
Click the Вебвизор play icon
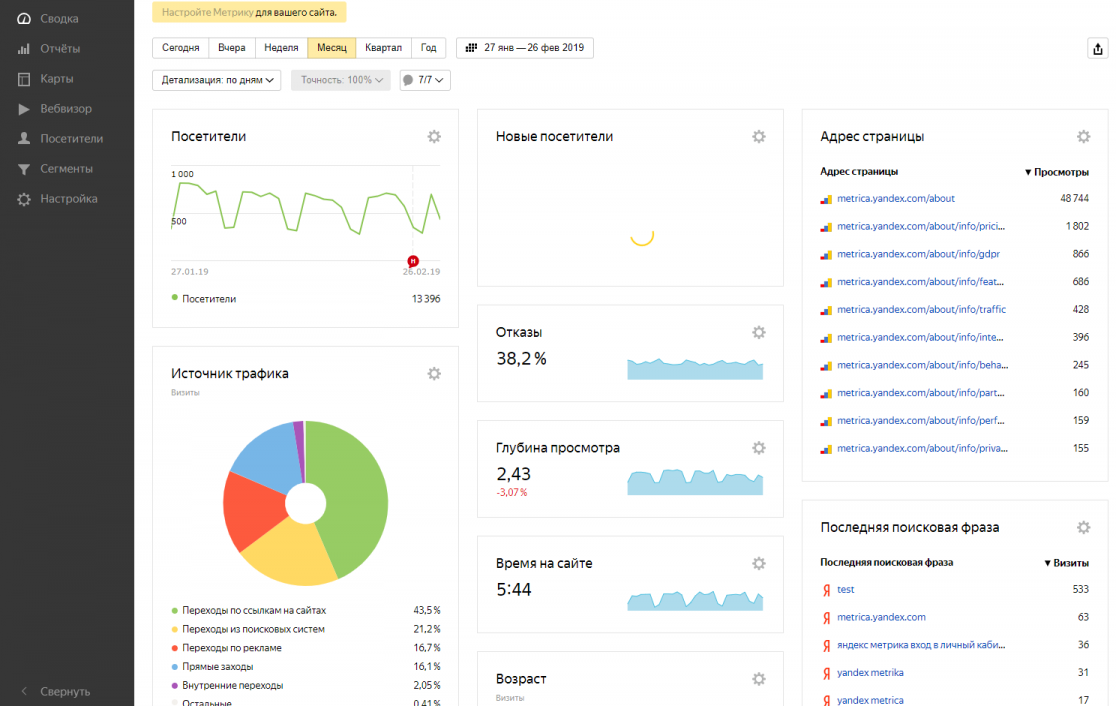(24, 109)
